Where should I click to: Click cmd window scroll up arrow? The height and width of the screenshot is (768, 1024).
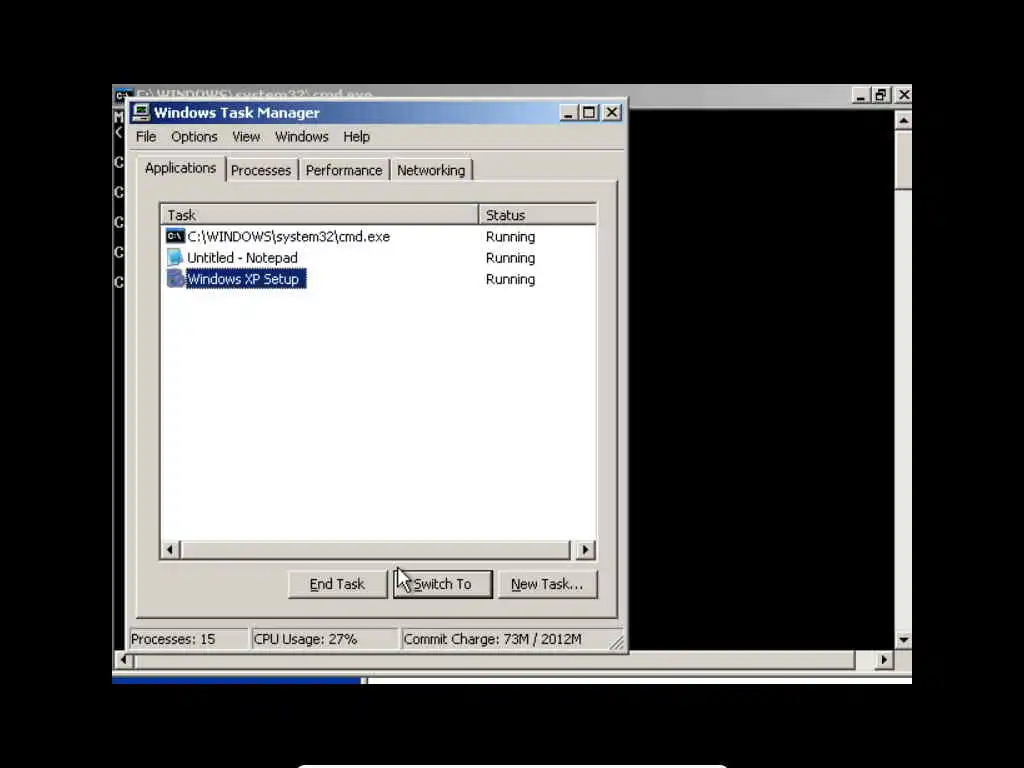pyautogui.click(x=903, y=120)
